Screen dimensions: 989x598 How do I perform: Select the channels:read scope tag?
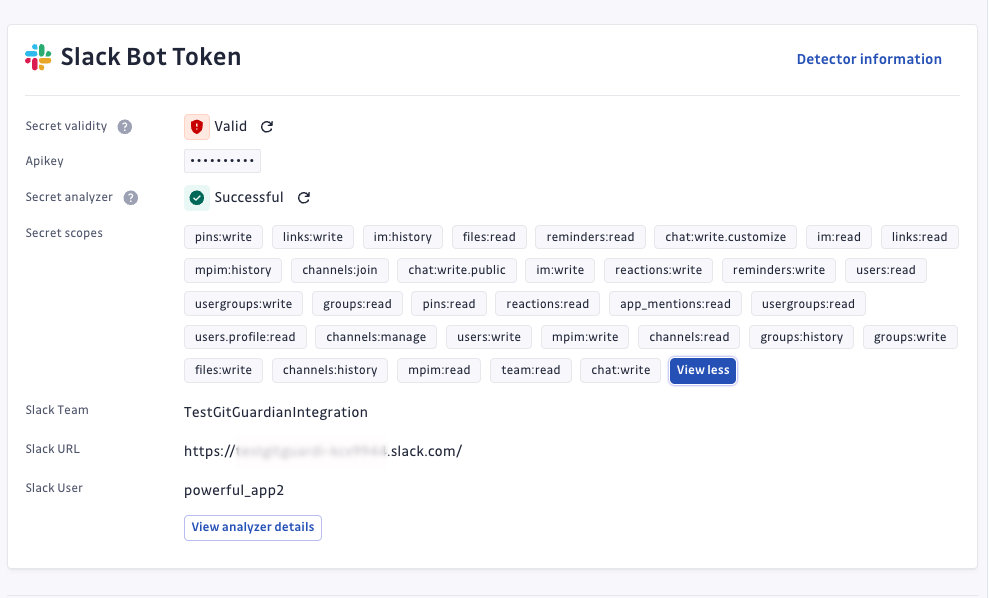tap(689, 337)
